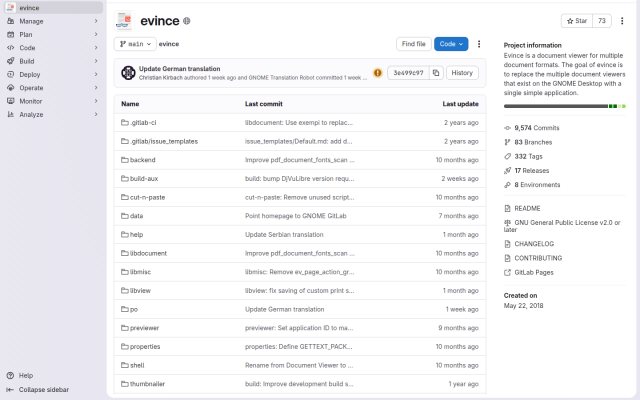Click the repository languages bar
The width and height of the screenshot is (640, 400).
564,106
